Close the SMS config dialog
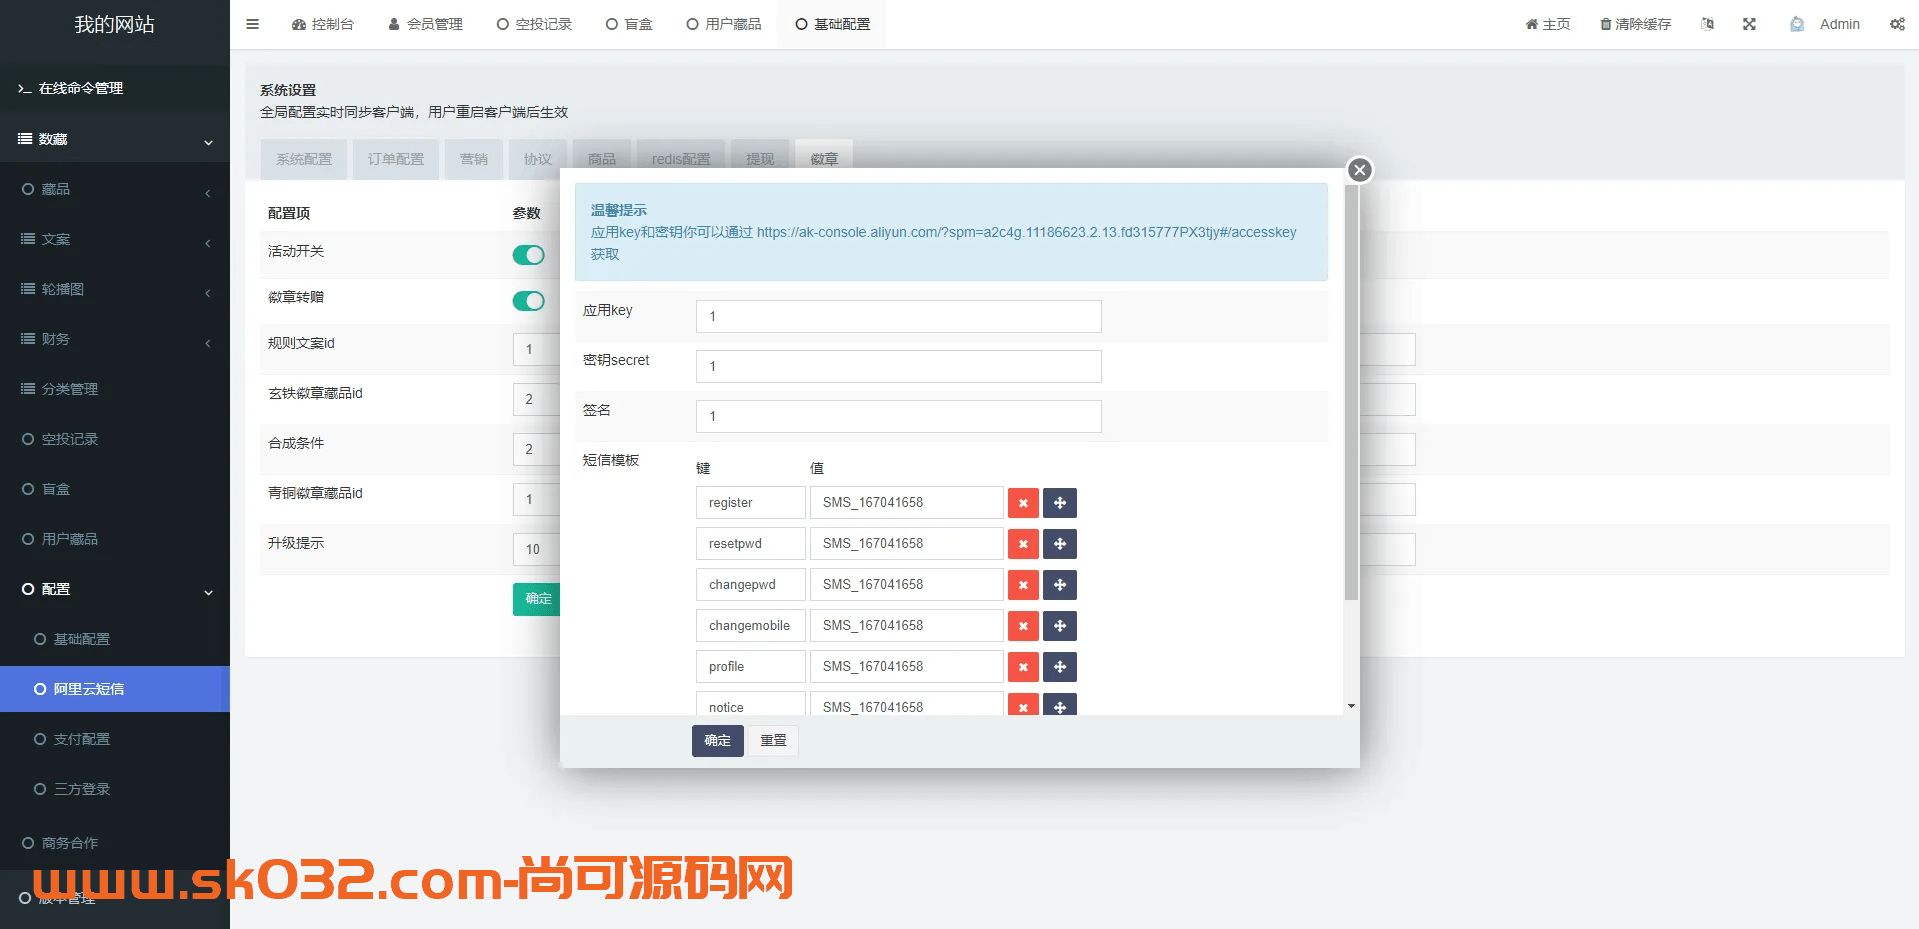This screenshot has width=1919, height=929. [x=1359, y=170]
